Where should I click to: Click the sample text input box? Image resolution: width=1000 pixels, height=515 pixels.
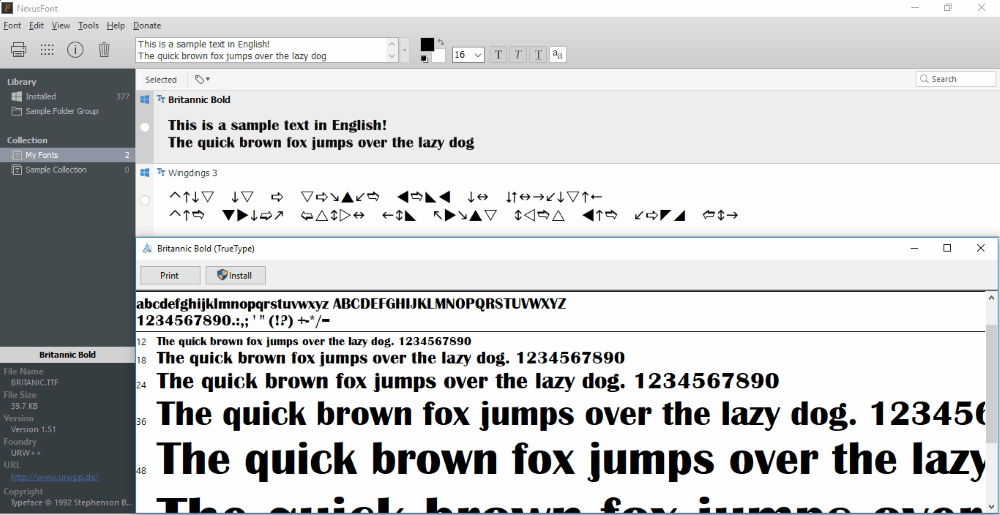click(x=261, y=50)
